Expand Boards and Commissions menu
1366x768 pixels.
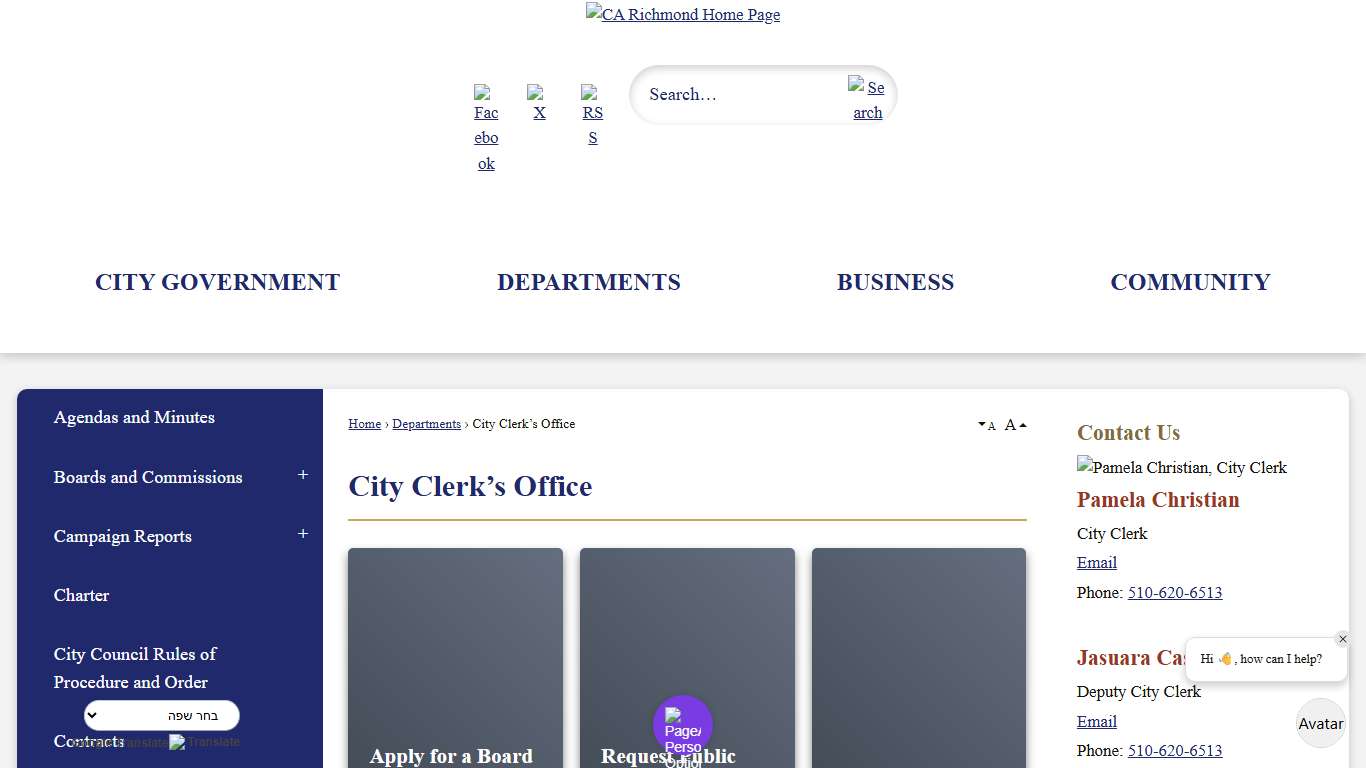[x=303, y=477]
